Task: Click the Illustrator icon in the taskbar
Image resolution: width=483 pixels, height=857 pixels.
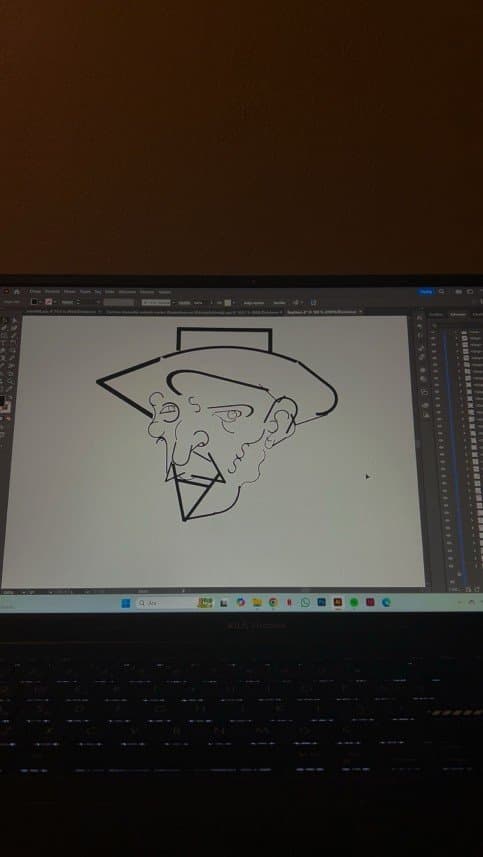Action: (x=338, y=602)
